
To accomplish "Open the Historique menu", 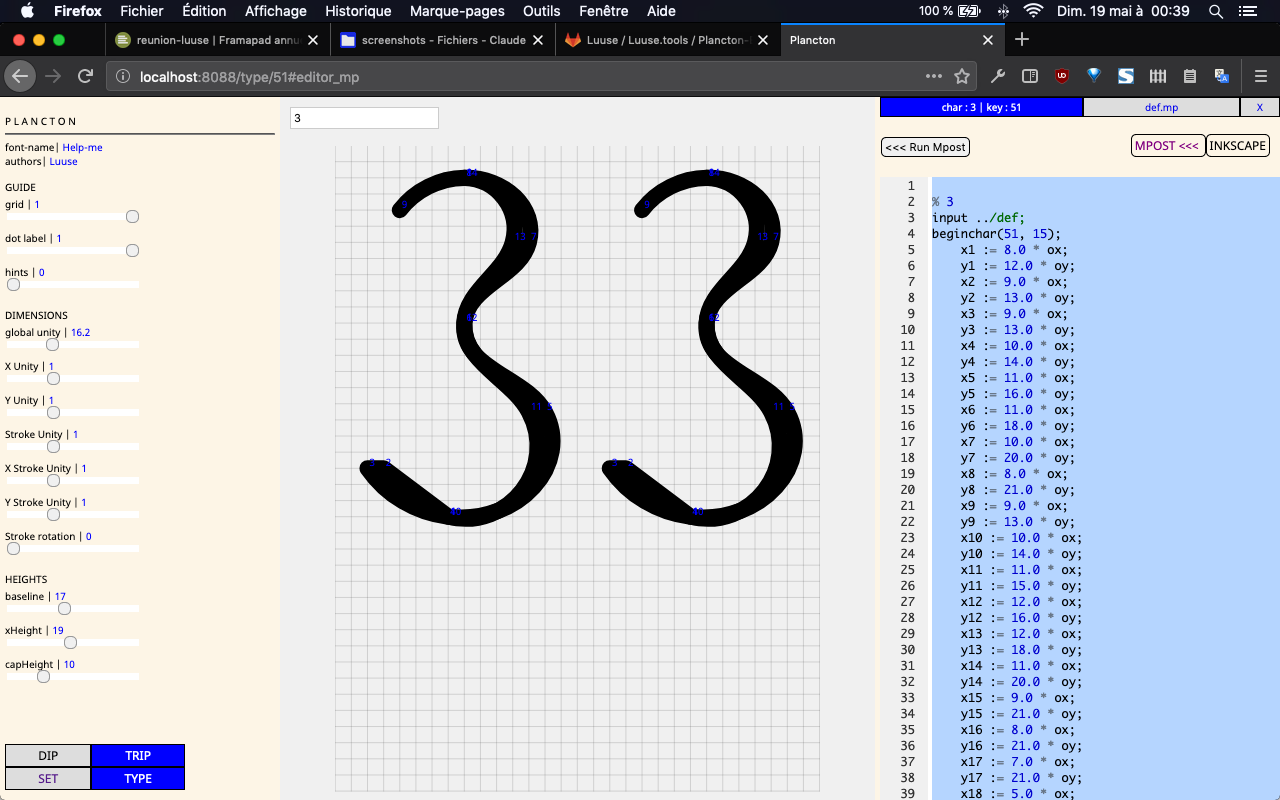I will coord(358,11).
